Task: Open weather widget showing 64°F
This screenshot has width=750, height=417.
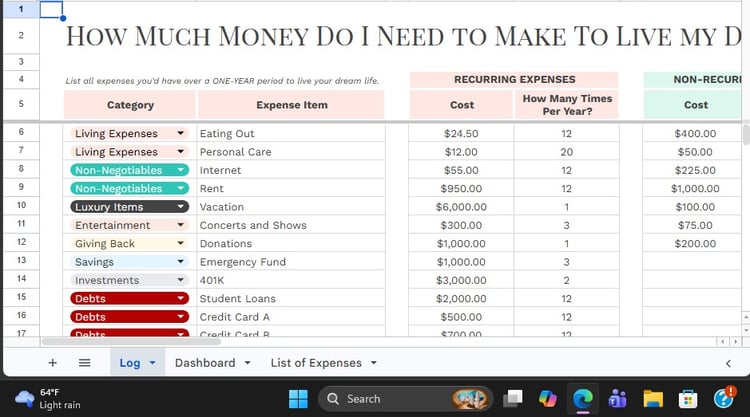Action: pos(48,398)
